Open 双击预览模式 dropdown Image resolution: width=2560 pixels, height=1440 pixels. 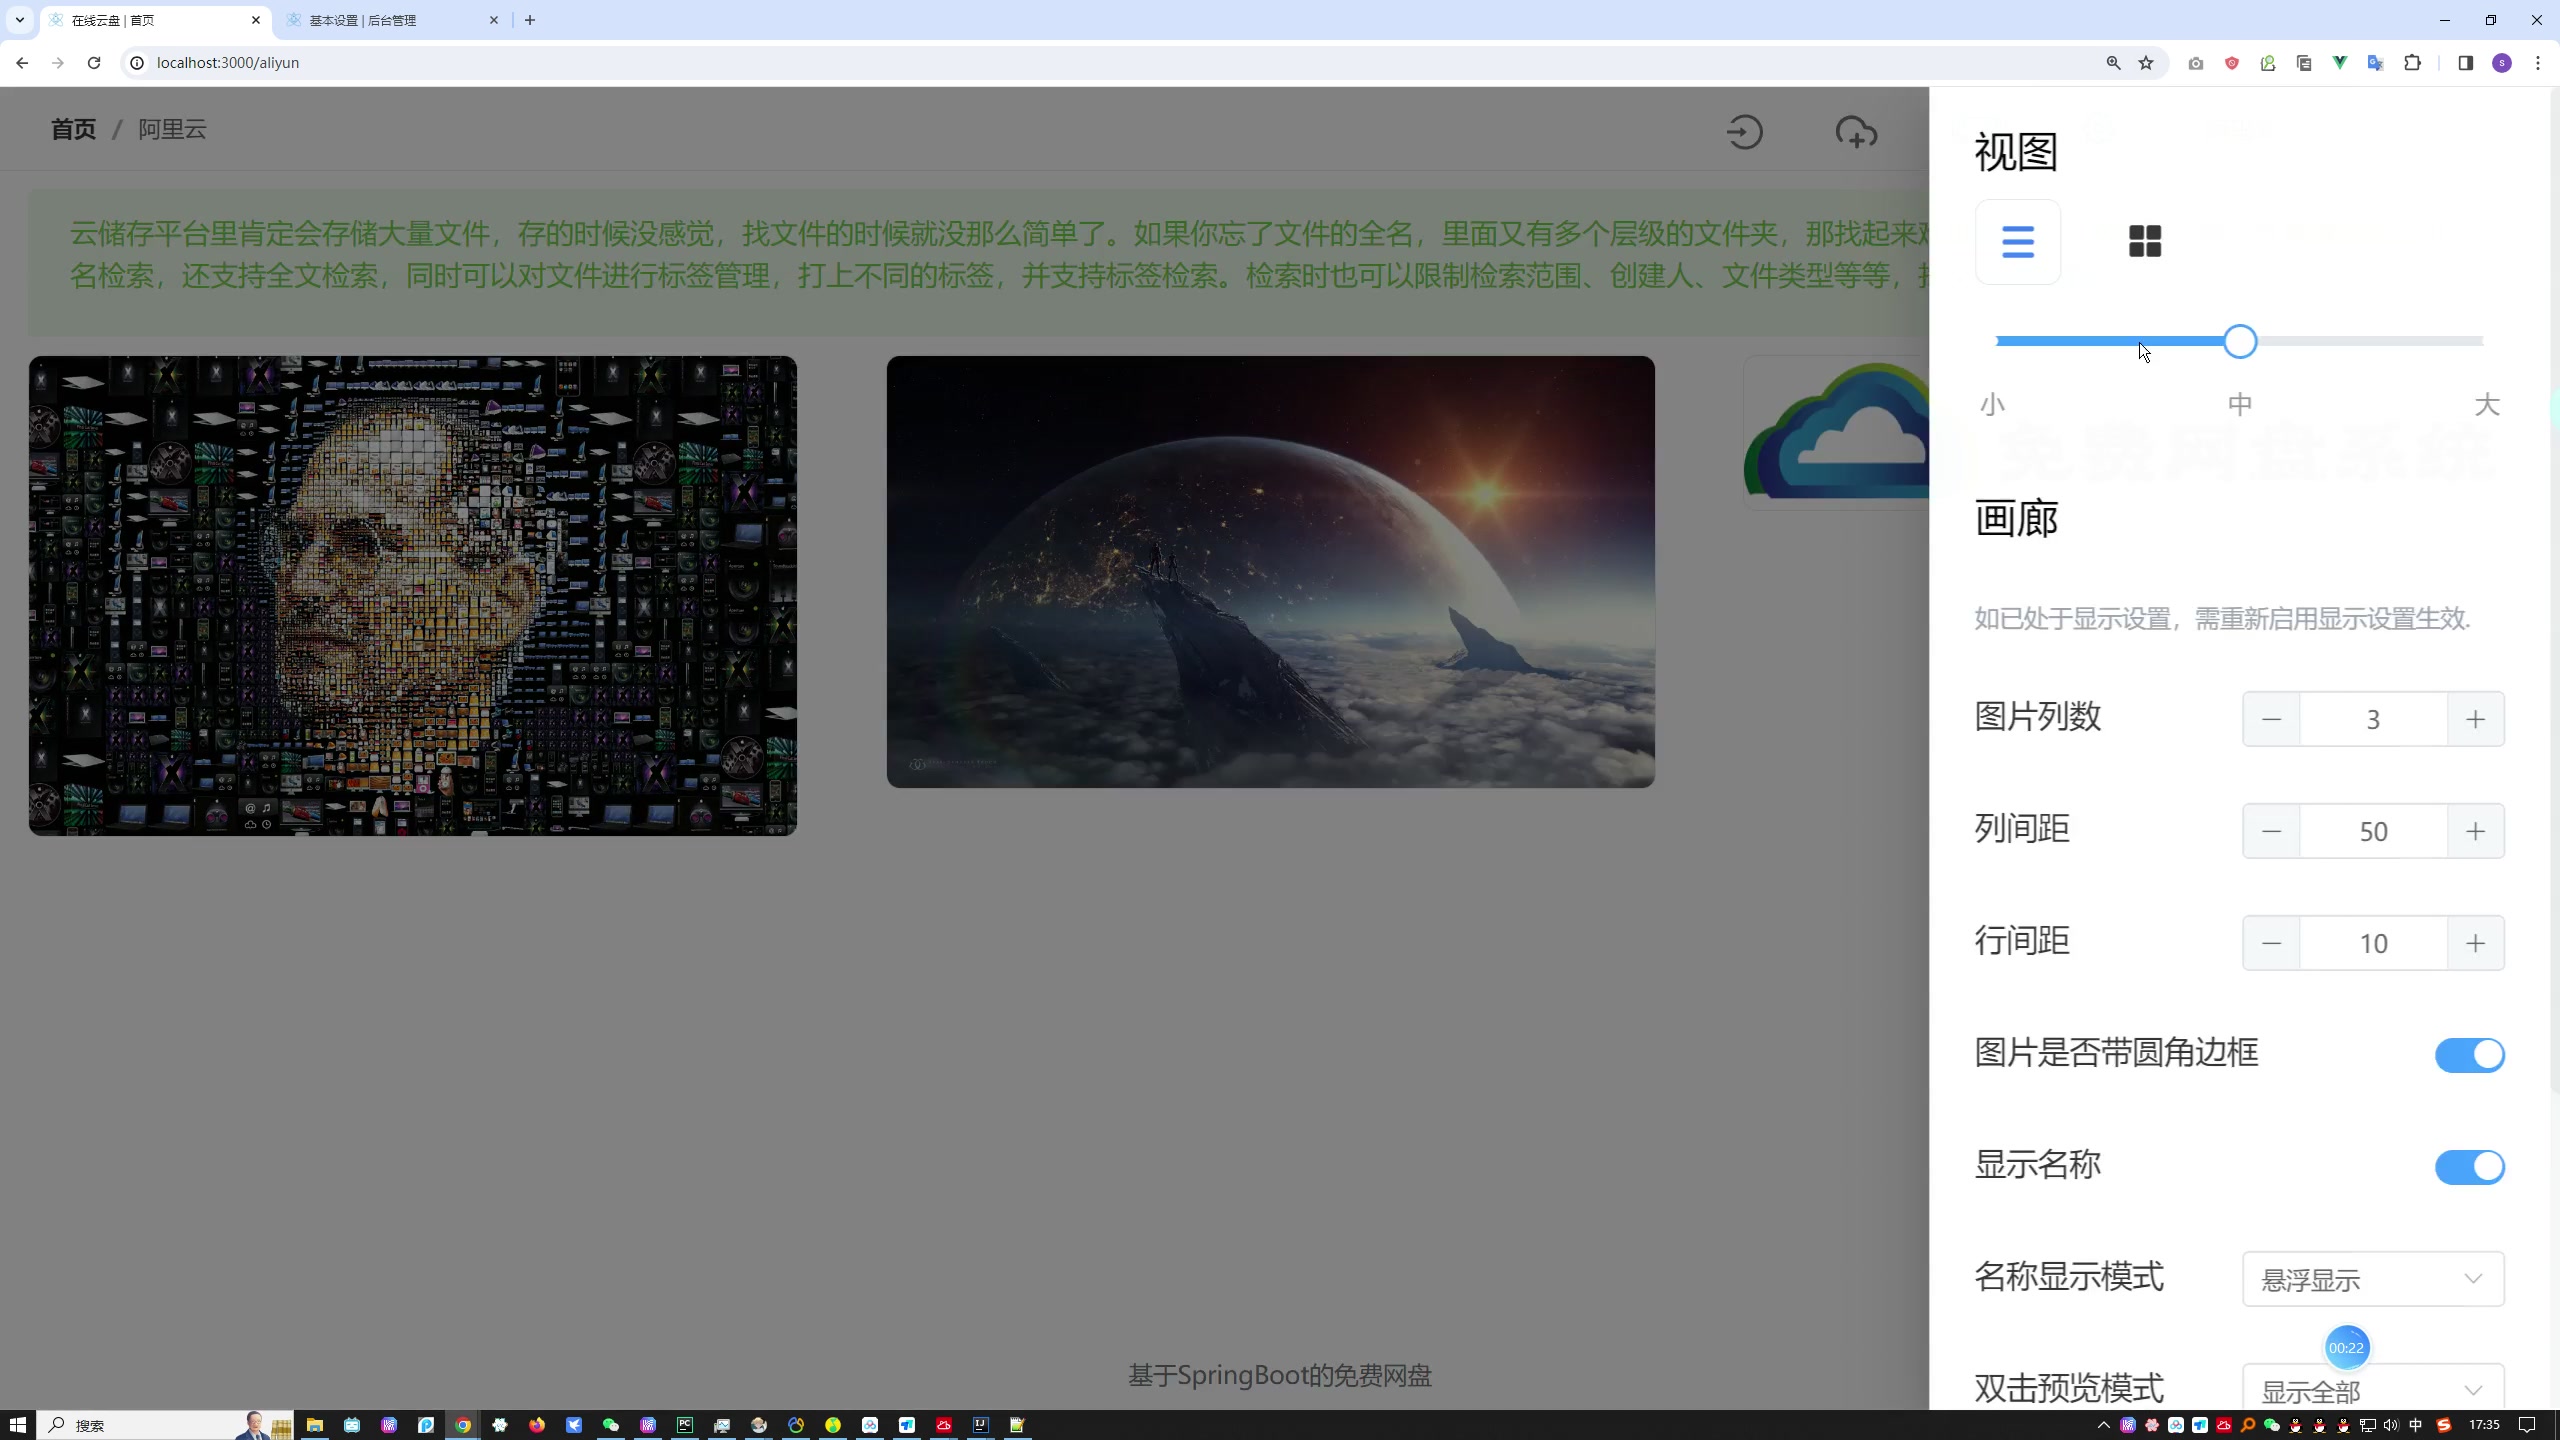coord(2373,1388)
